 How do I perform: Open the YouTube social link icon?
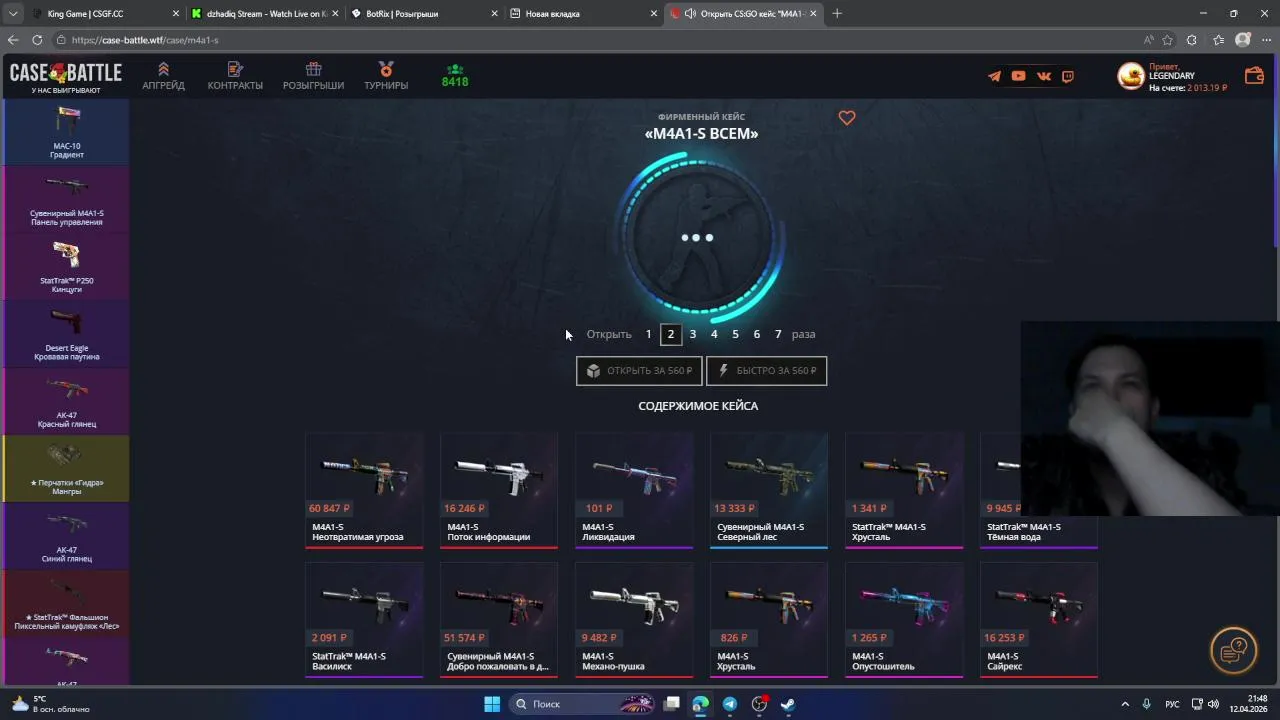coord(1018,76)
